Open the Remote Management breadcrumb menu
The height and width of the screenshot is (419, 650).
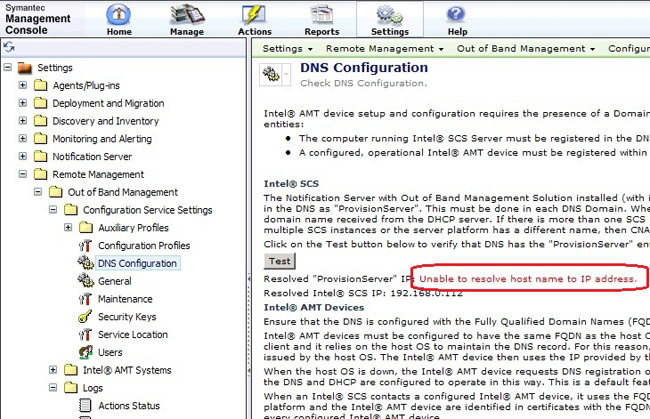(385, 48)
